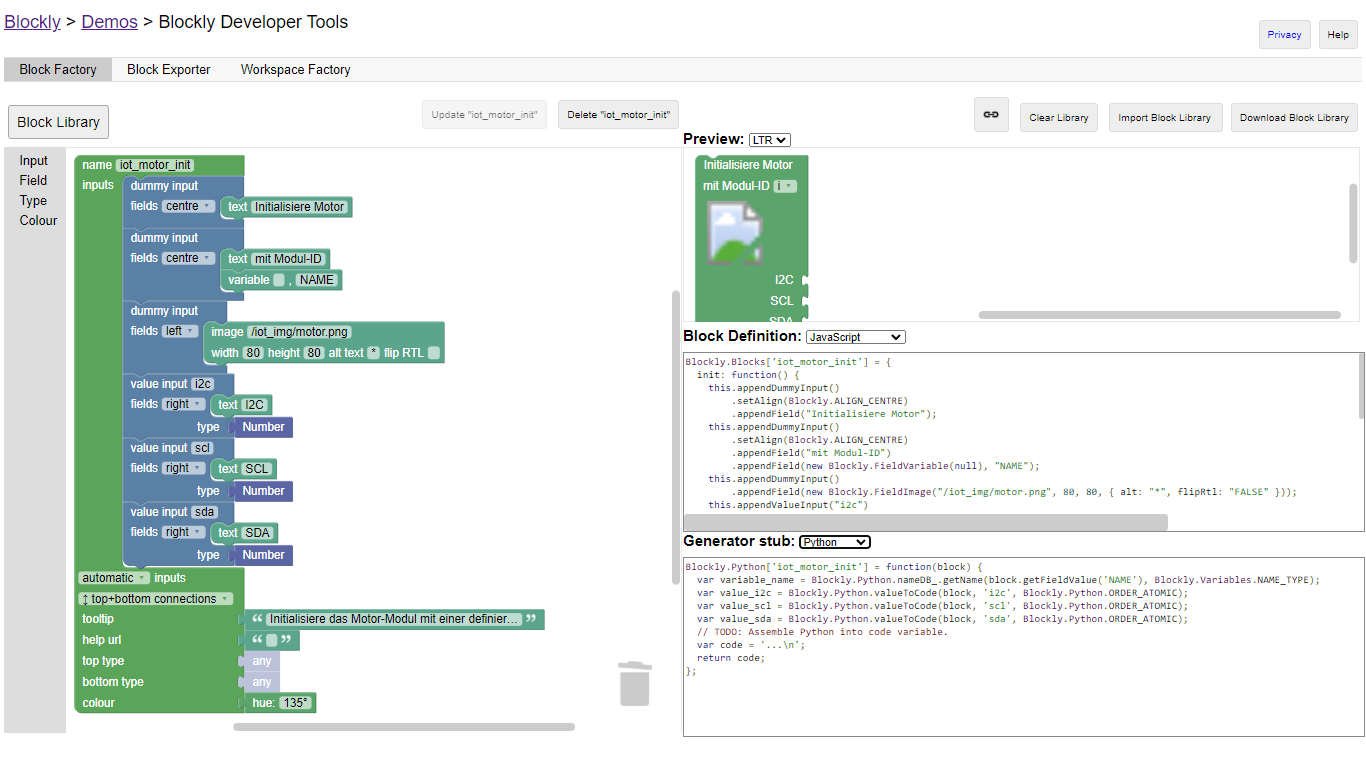Click Import Block Library button

(x=1164, y=118)
